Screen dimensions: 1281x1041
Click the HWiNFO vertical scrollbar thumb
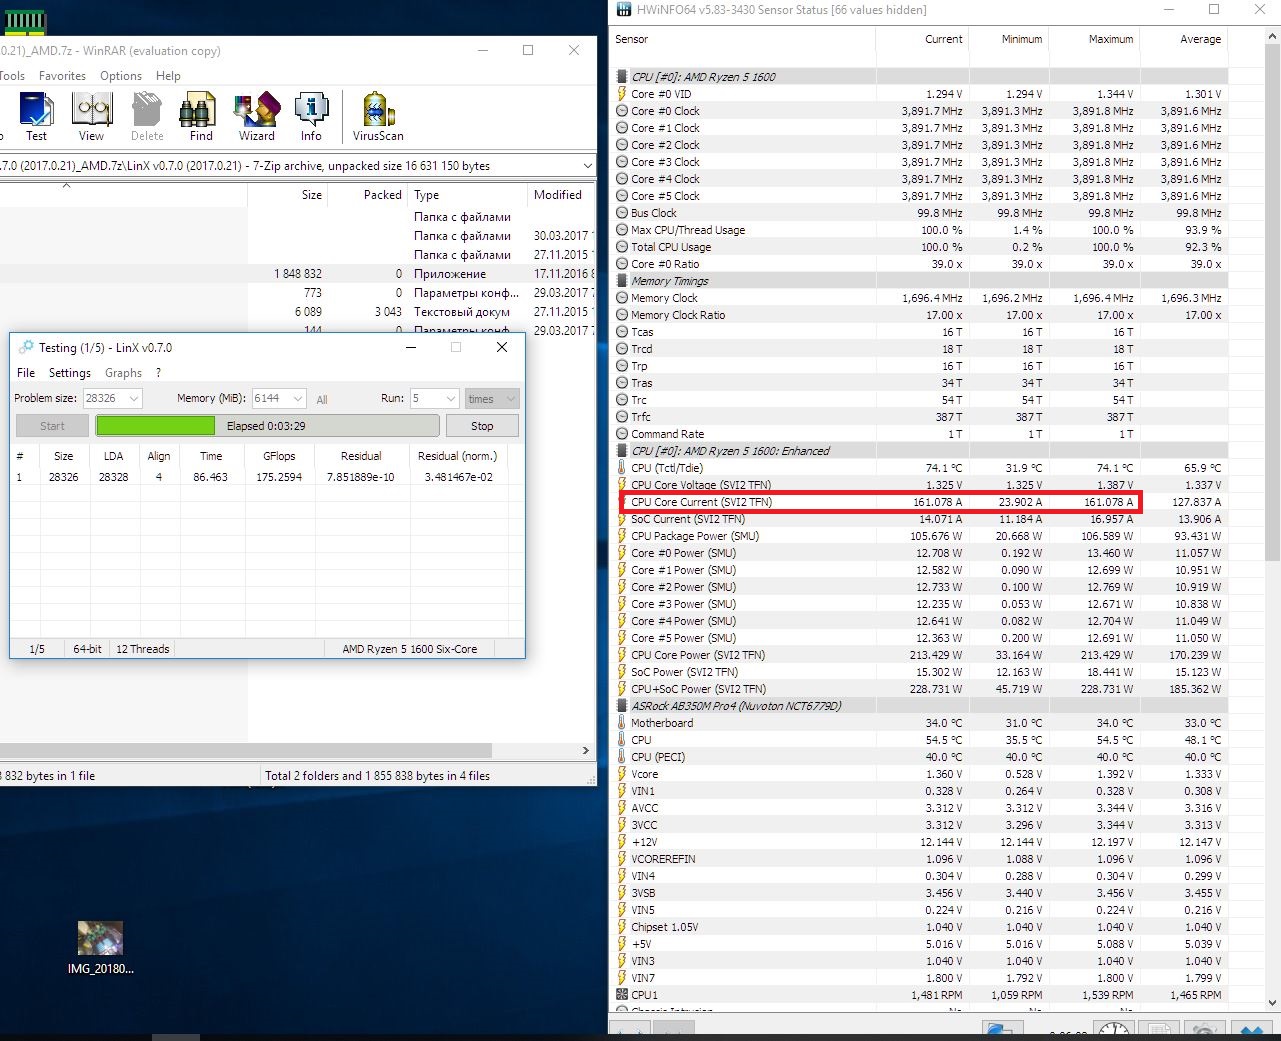click(x=1273, y=300)
